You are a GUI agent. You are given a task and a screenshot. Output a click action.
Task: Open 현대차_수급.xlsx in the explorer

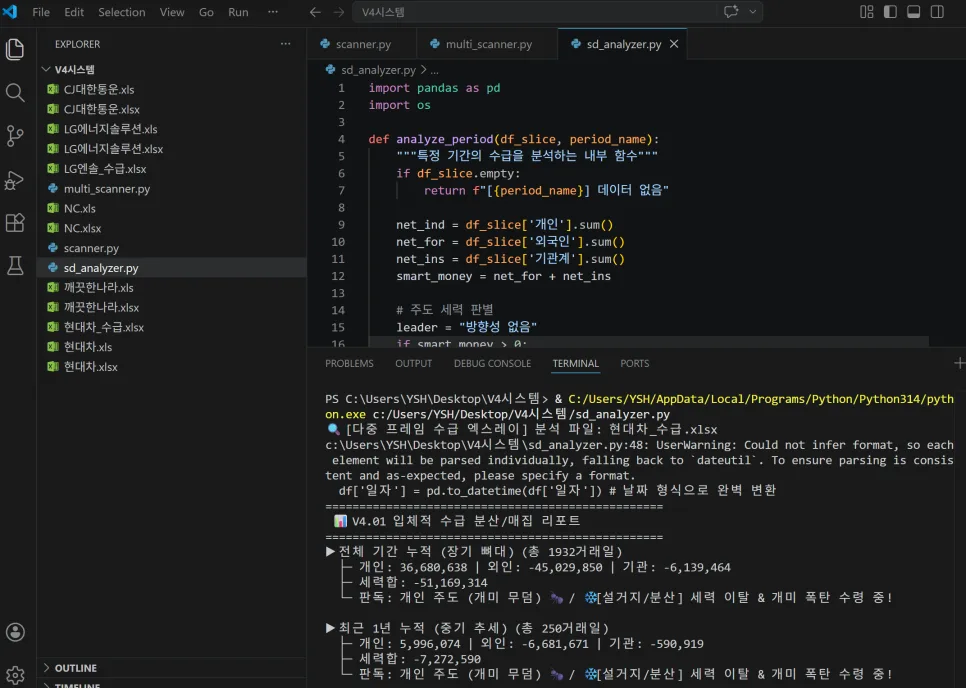[104, 327]
